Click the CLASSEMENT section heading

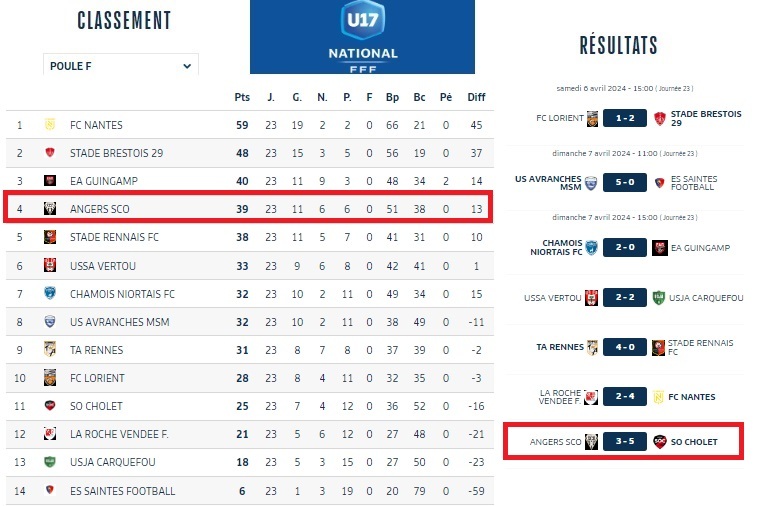pos(124,21)
